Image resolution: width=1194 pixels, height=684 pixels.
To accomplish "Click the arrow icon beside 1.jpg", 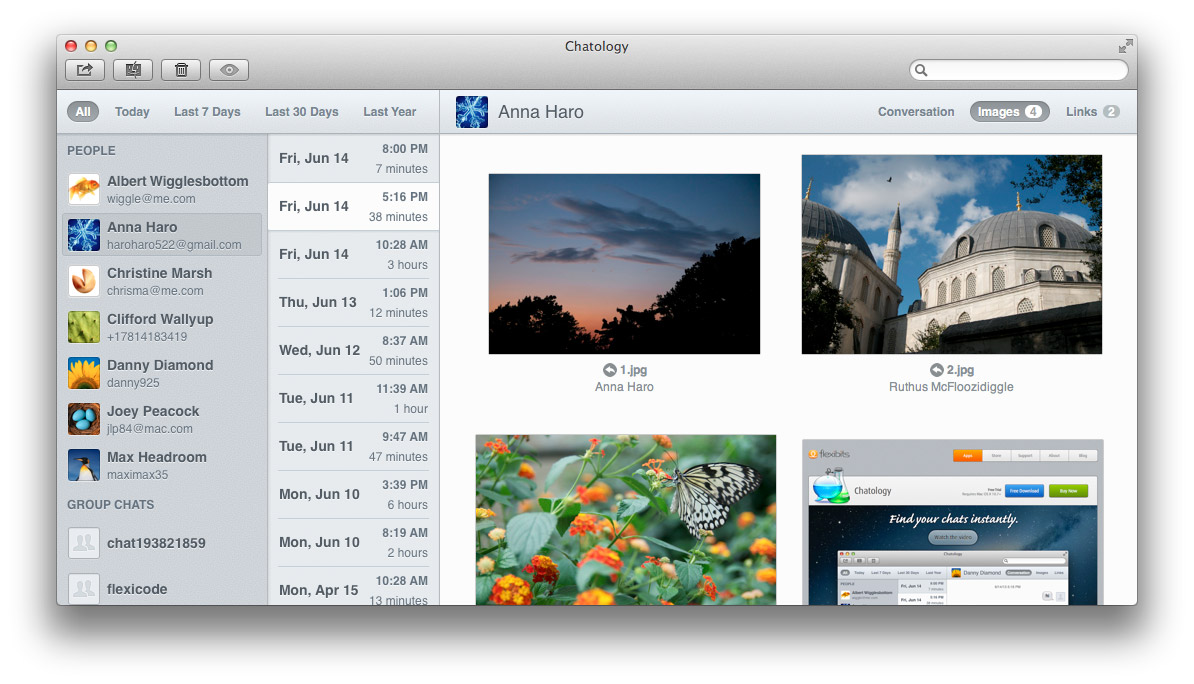I will click(609, 370).
